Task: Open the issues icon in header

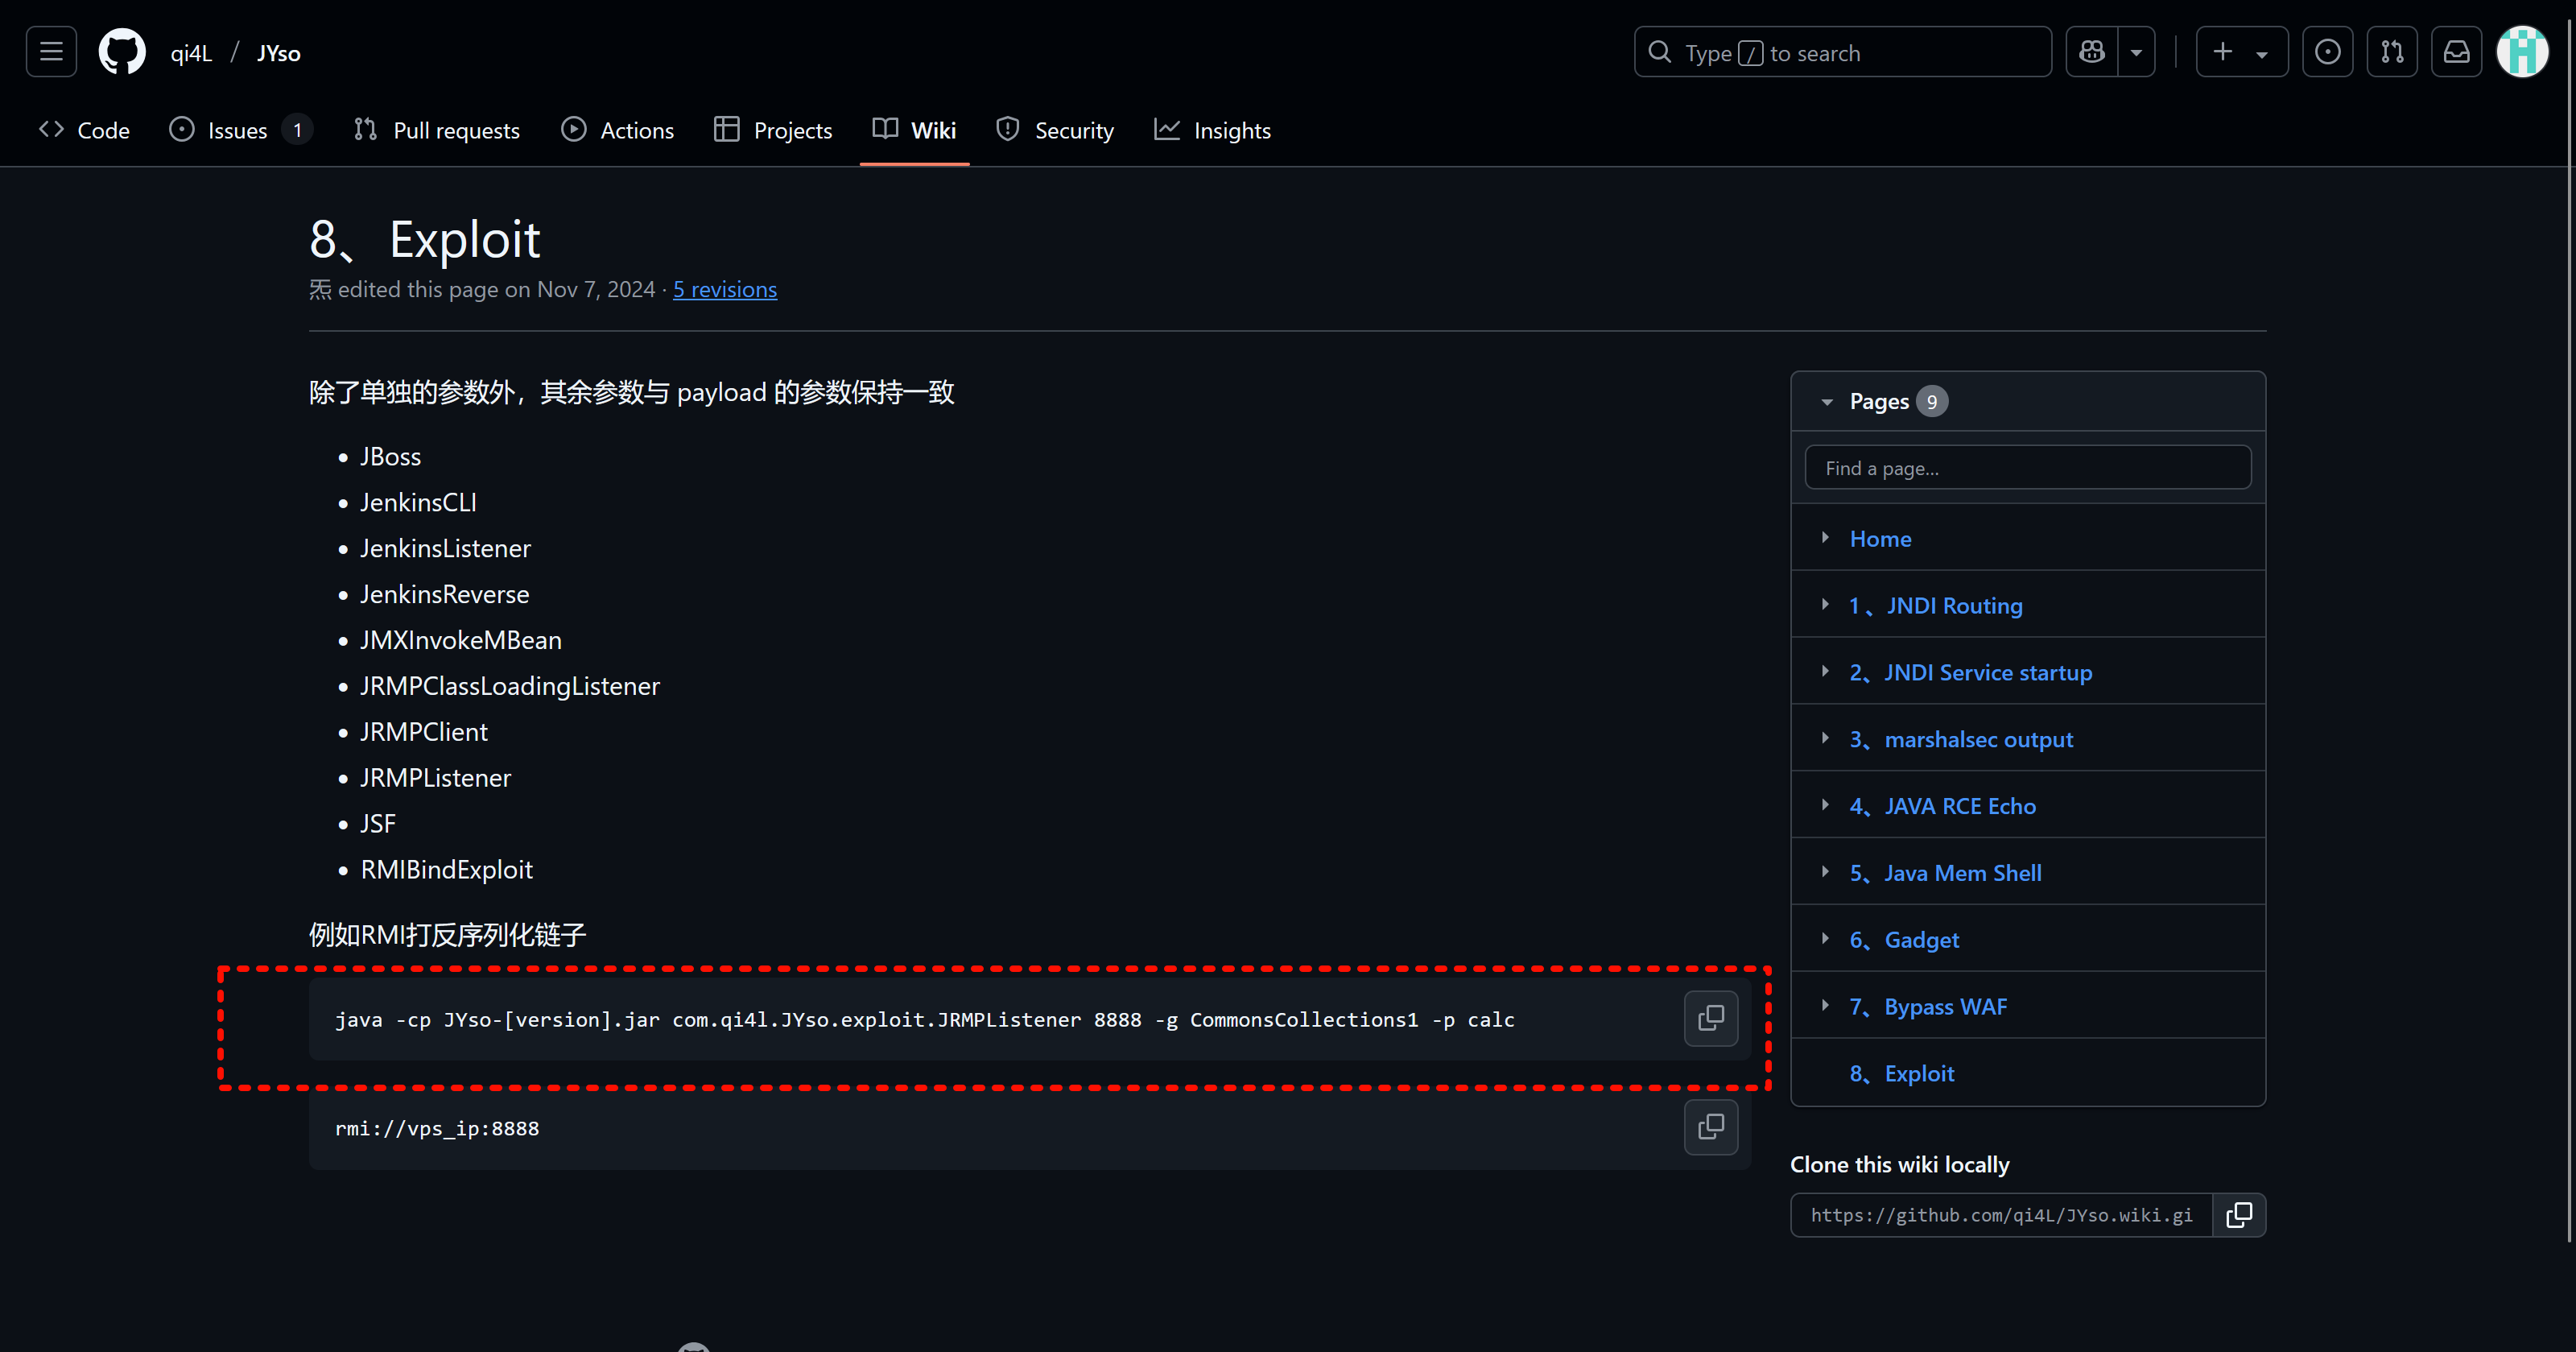Action: click(2327, 52)
